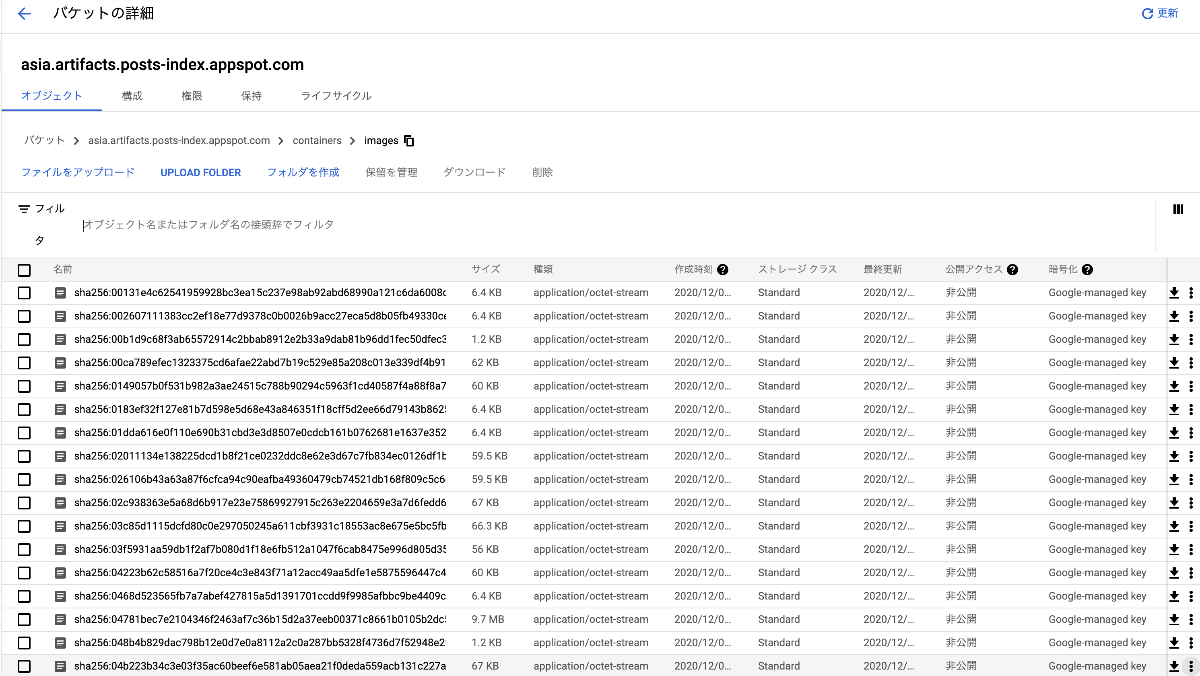Viewport: 1200px width, 676px height.
Task: Download the sha256:00131e4c object
Action: pos(1174,293)
